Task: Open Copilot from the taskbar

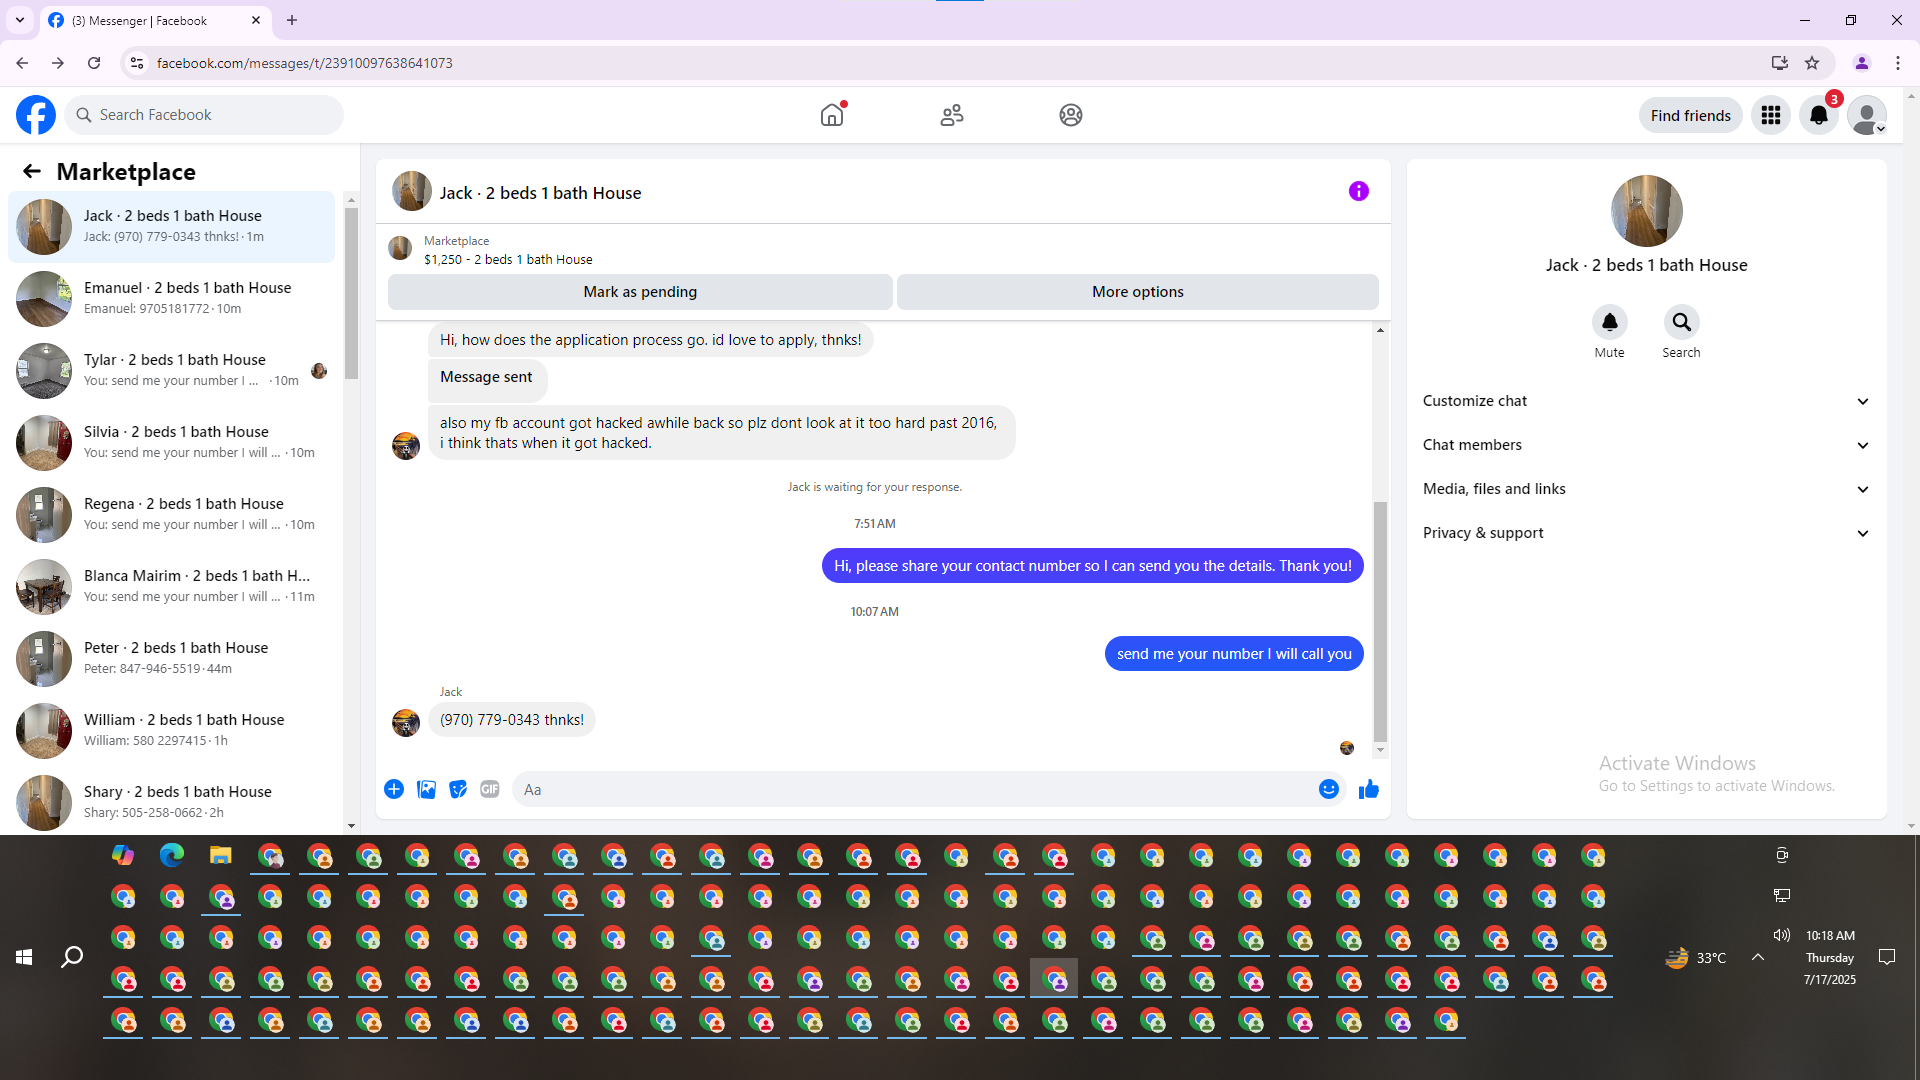Action: pyautogui.click(x=123, y=855)
